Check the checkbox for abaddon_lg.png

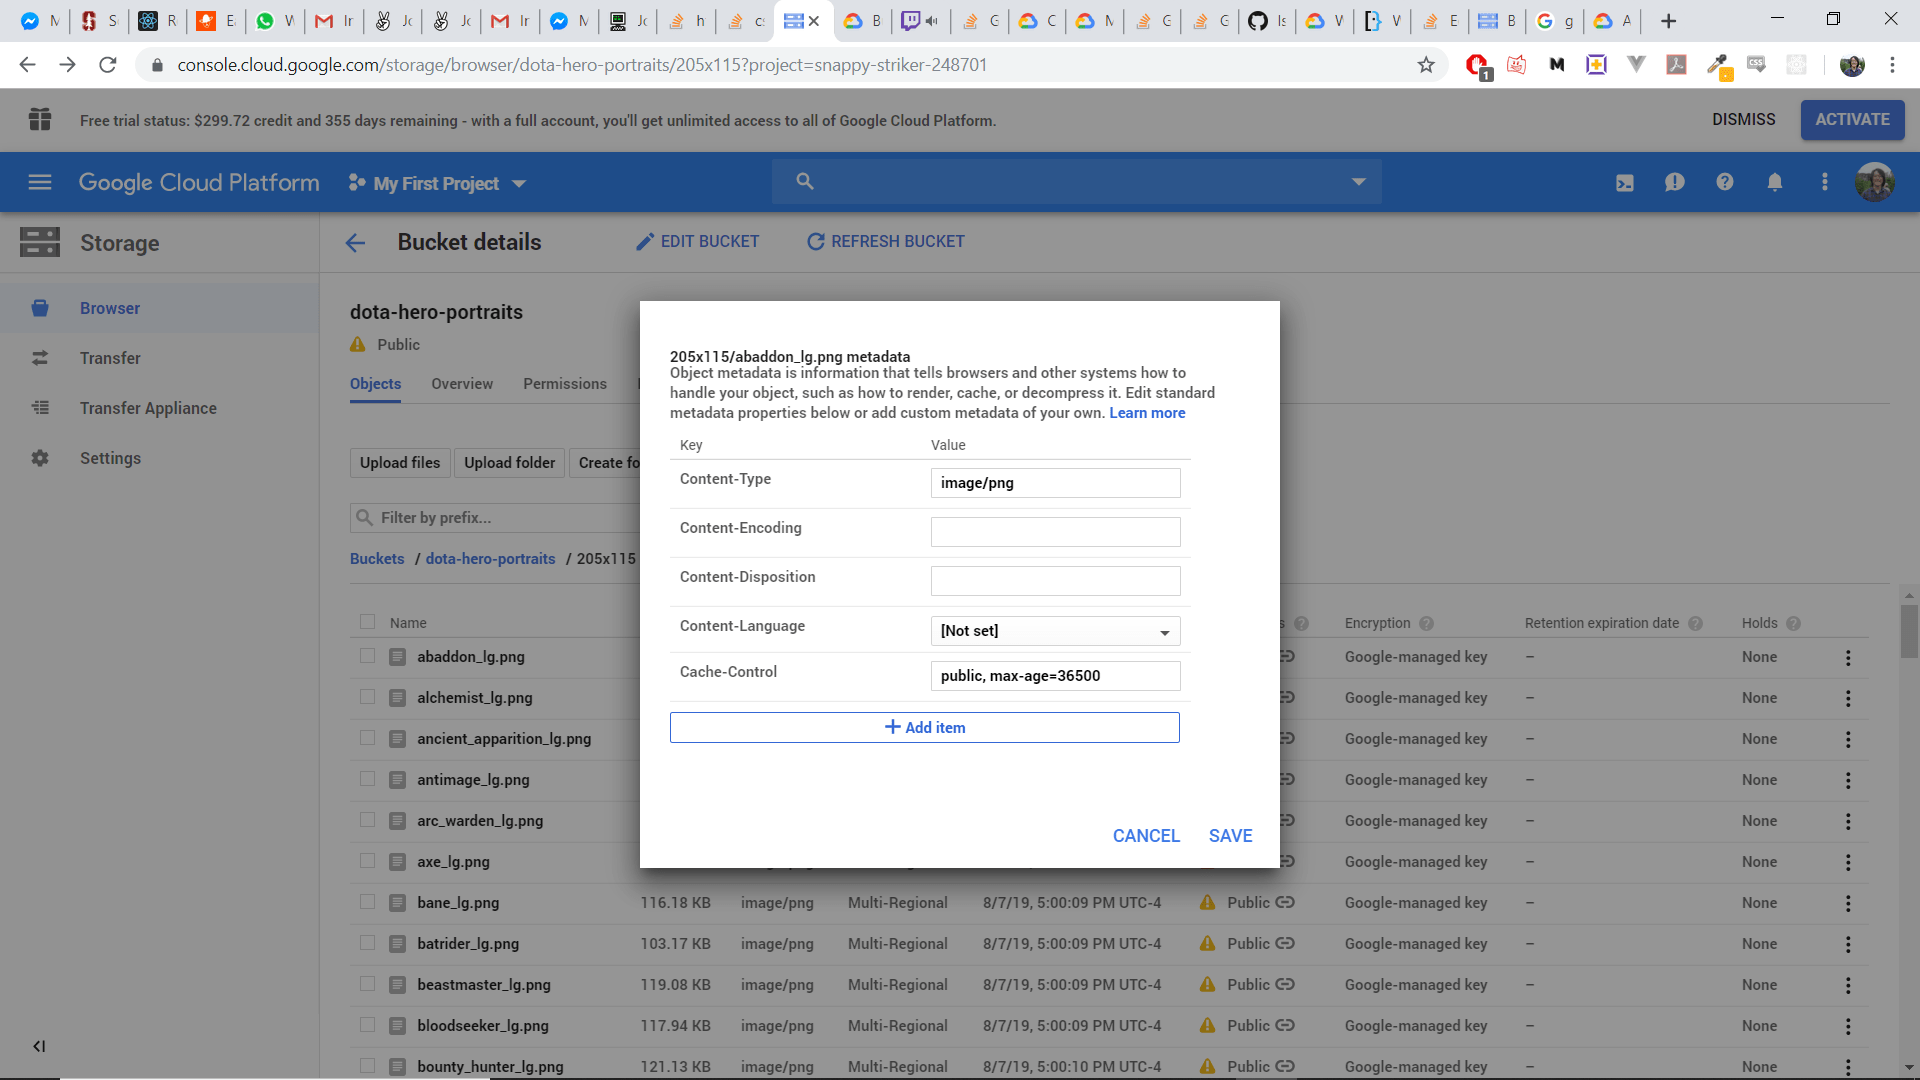(367, 656)
